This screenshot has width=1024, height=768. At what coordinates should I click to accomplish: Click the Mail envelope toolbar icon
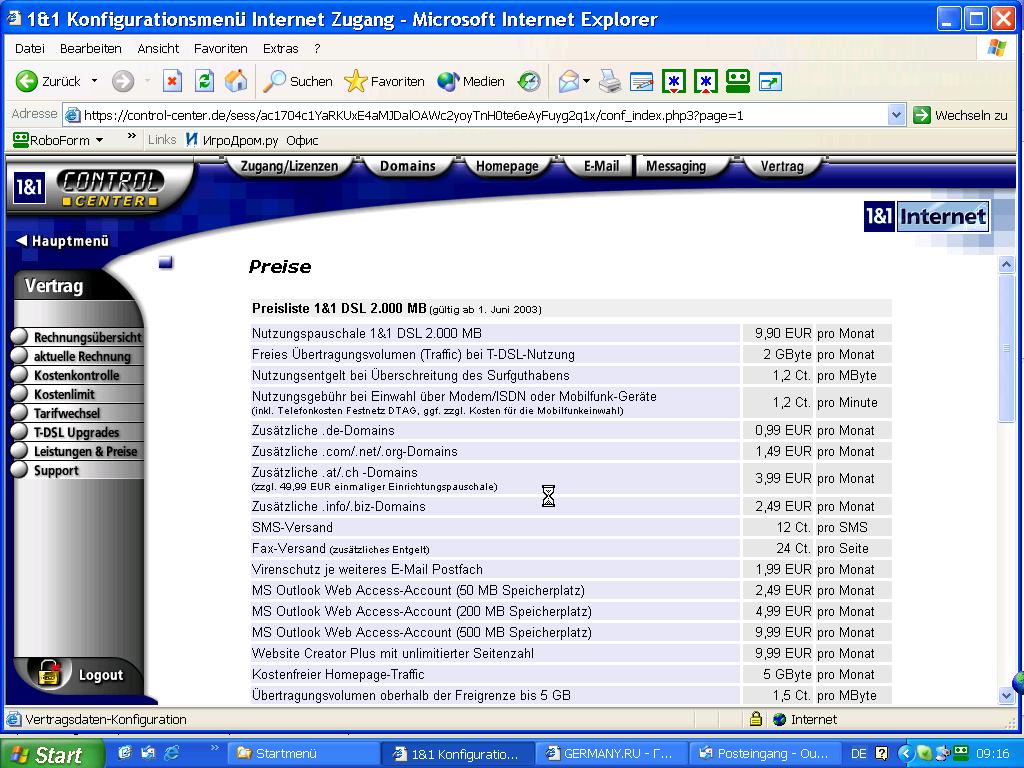[569, 82]
